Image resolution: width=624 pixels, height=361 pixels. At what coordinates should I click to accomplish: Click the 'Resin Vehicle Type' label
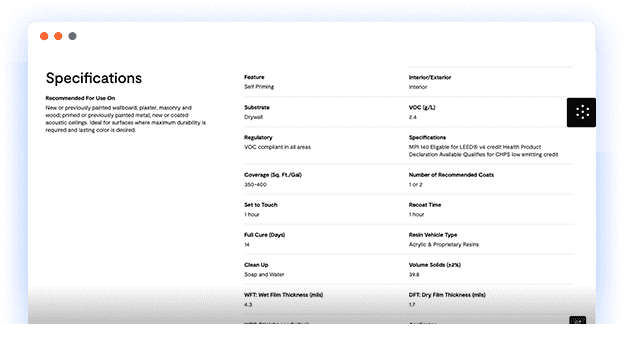[x=433, y=235]
